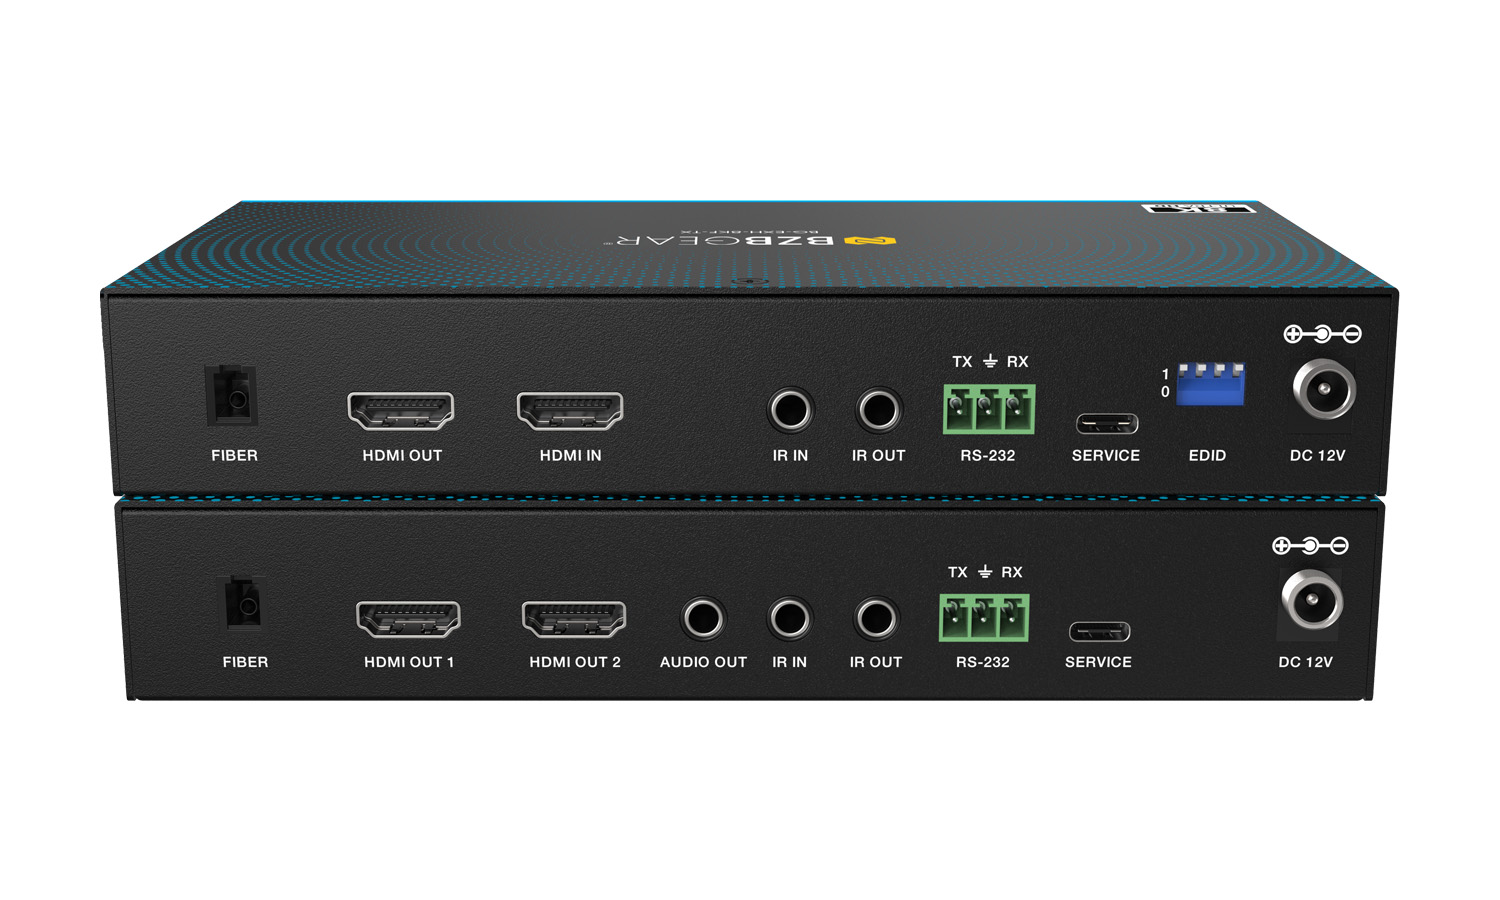
Task: Click the BZBGEAR logo on the top cover
Action: [752, 240]
